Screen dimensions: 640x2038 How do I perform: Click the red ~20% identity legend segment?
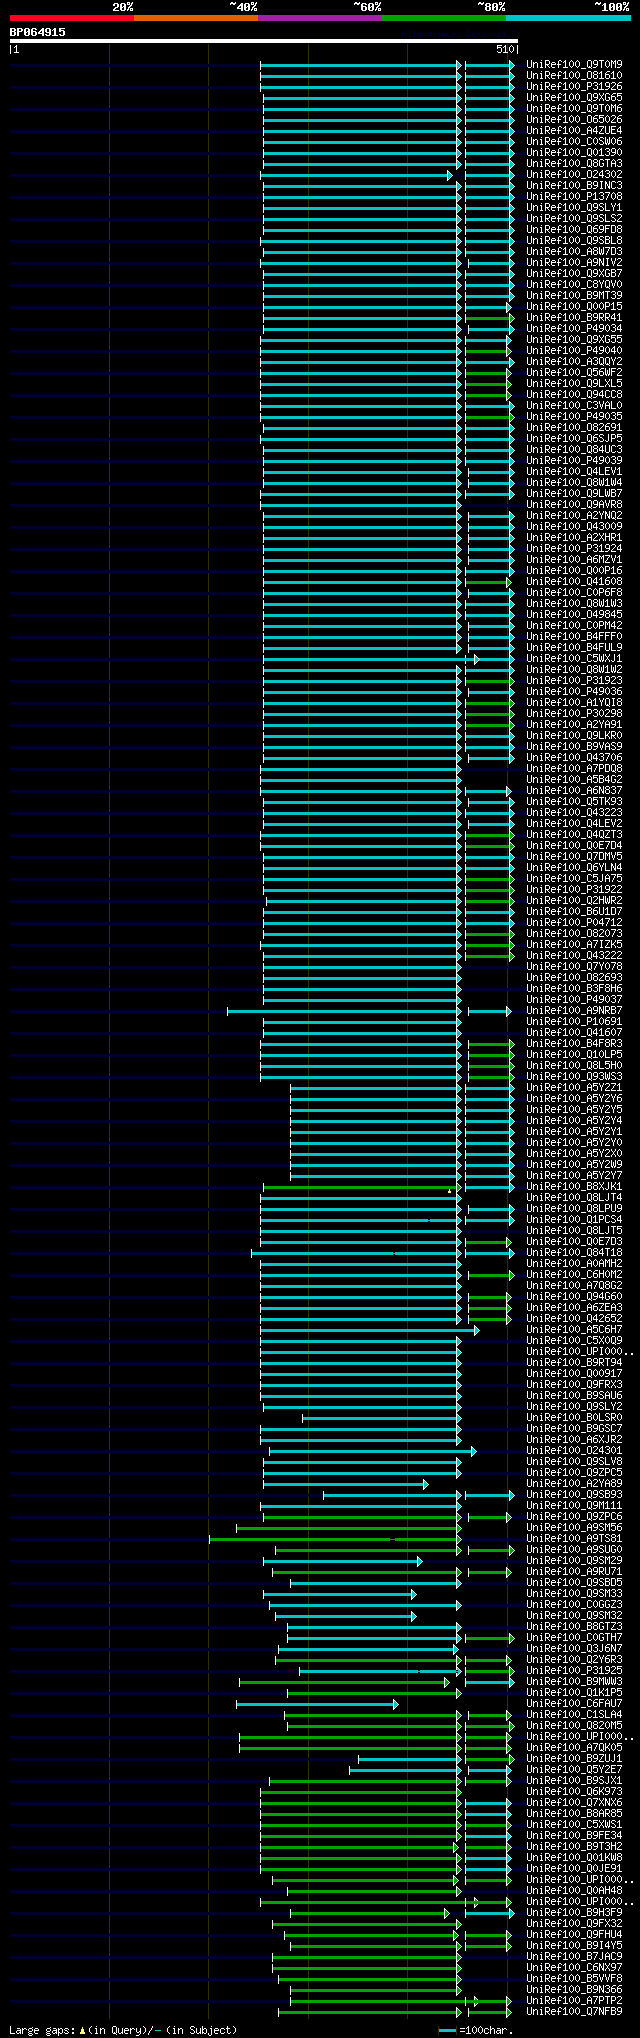(x=72, y=18)
